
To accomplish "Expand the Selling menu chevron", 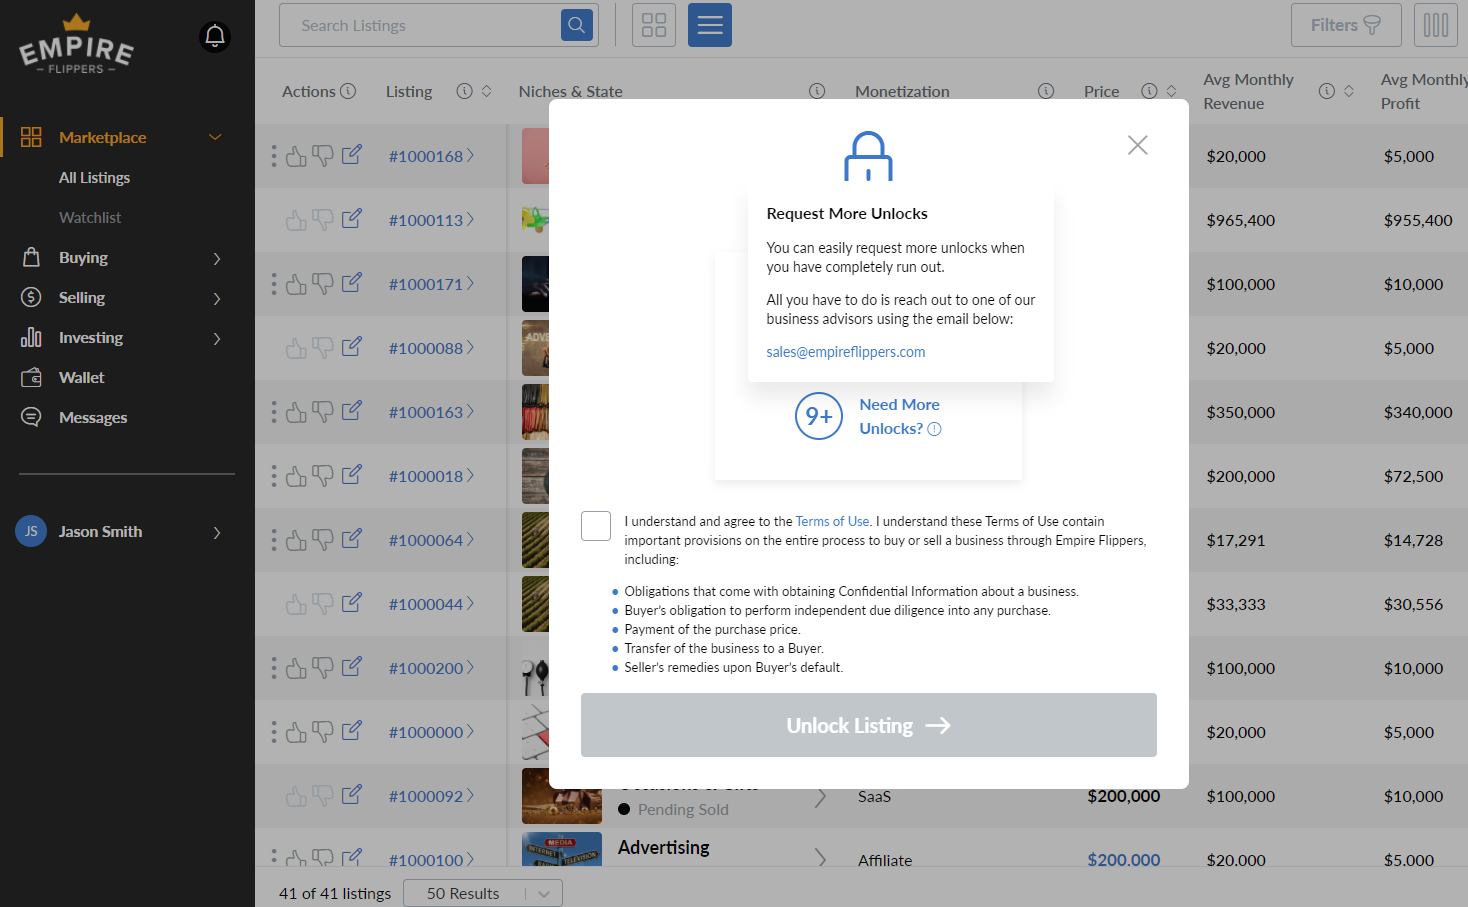I will tap(217, 299).
